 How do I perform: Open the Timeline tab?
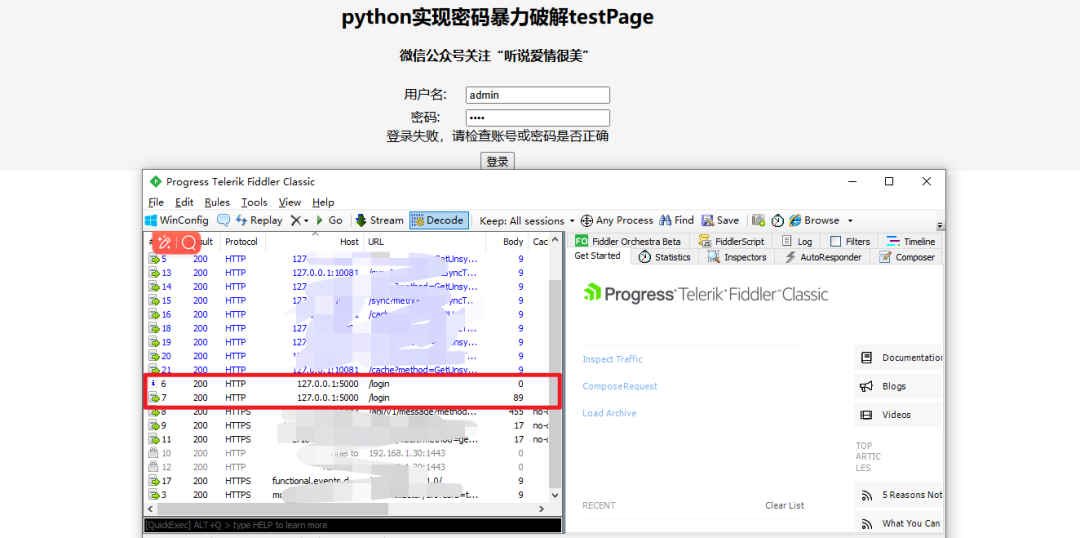[910, 241]
